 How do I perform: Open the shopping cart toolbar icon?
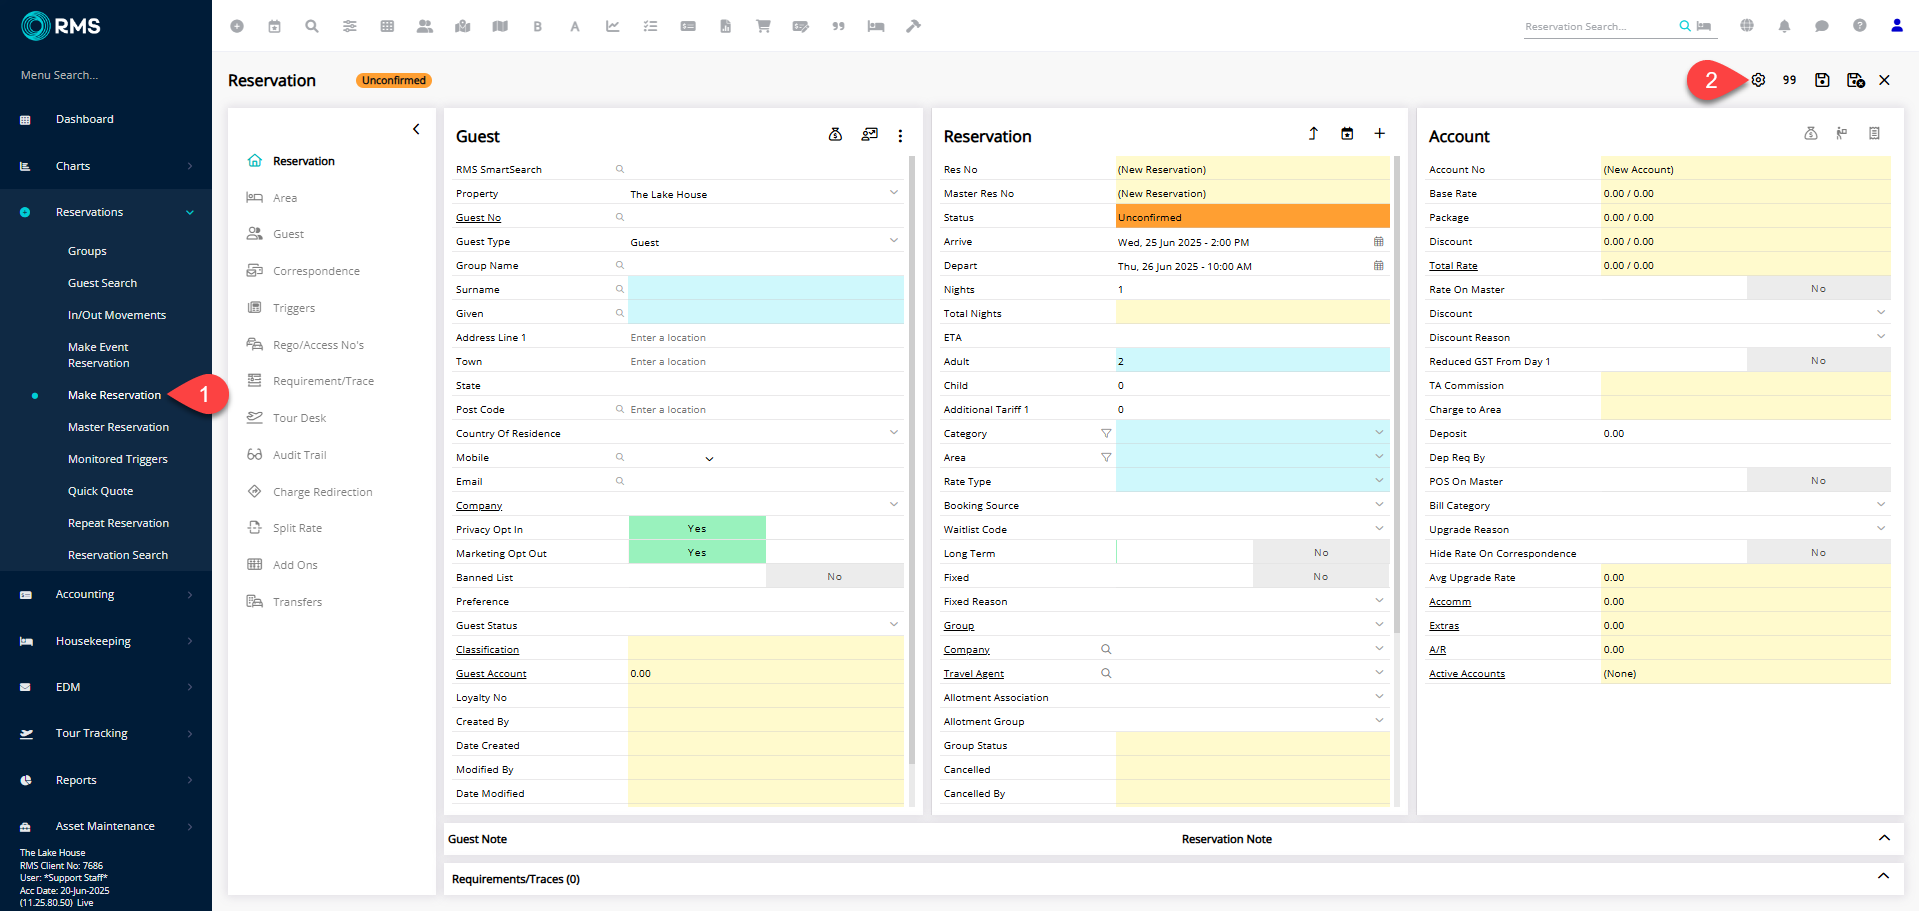point(763,27)
